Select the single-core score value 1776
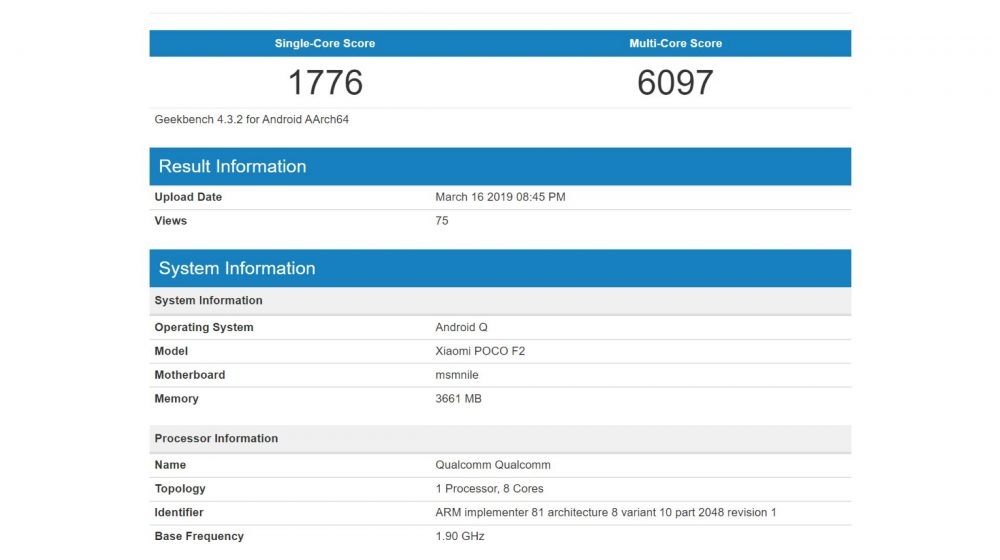1000x560 pixels. tap(325, 82)
